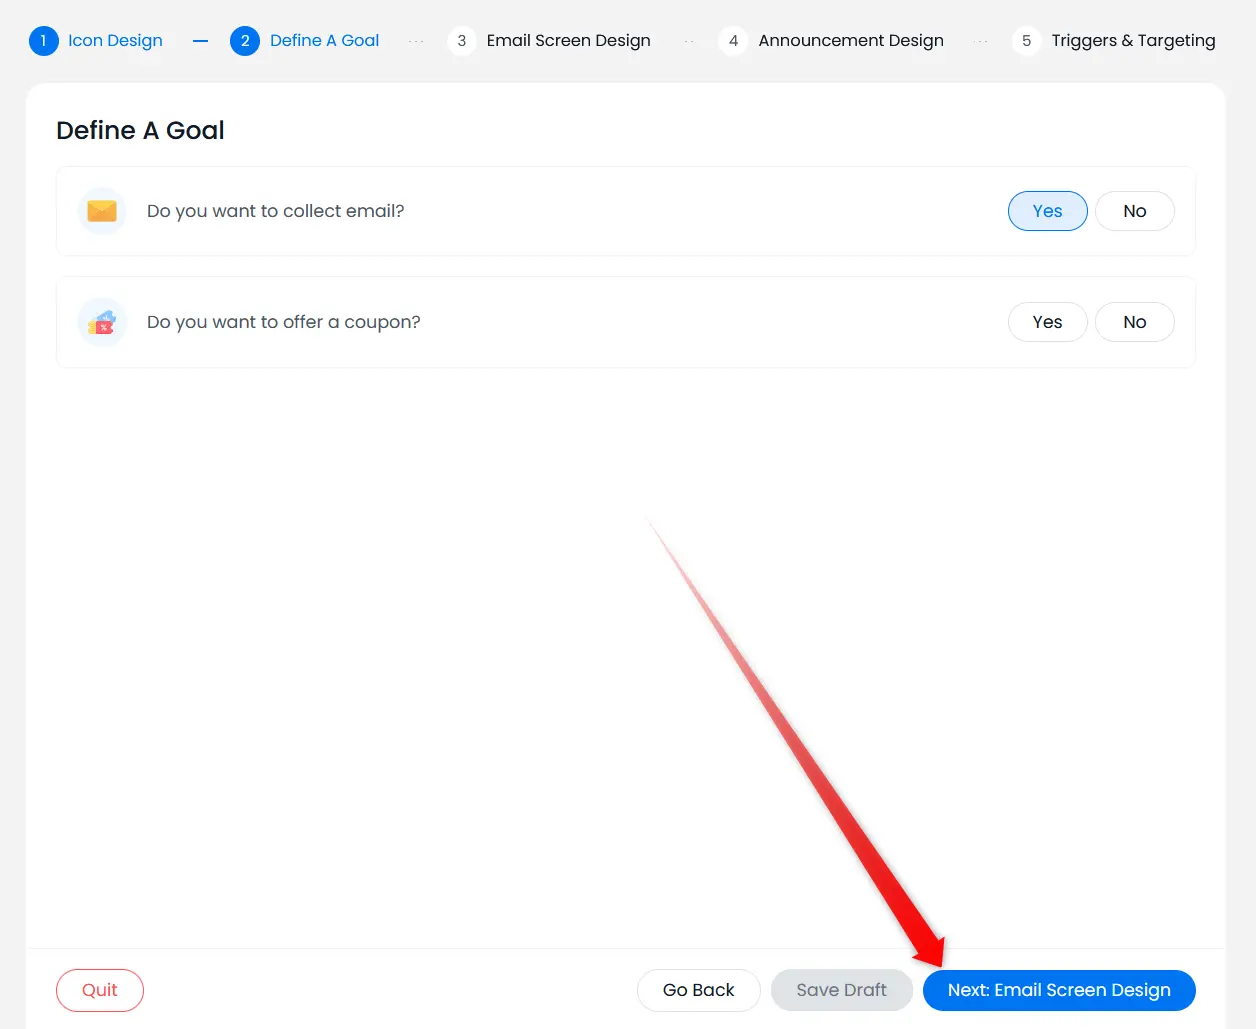
Task: Open the Icon Design step label
Action: 115,41
